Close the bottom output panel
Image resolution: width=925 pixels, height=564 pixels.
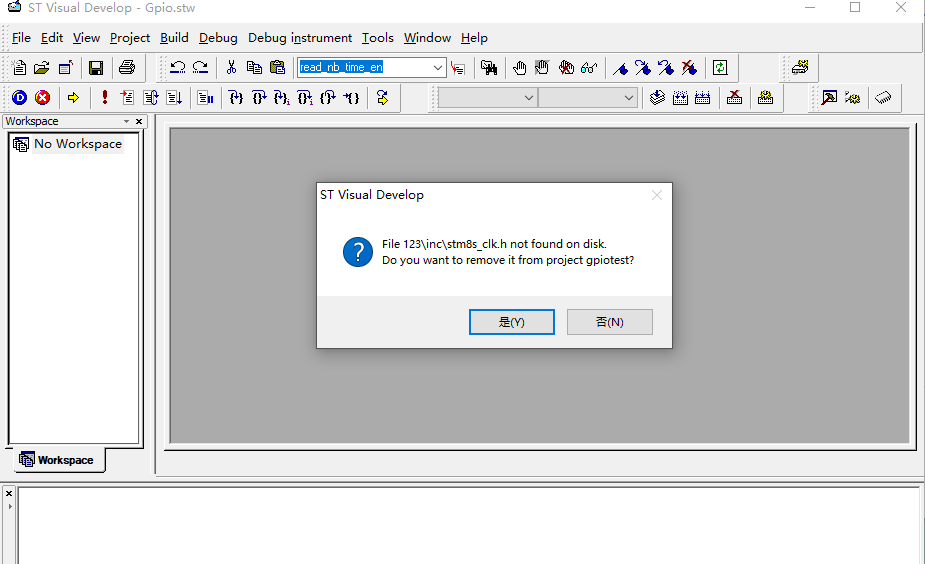click(x=9, y=493)
